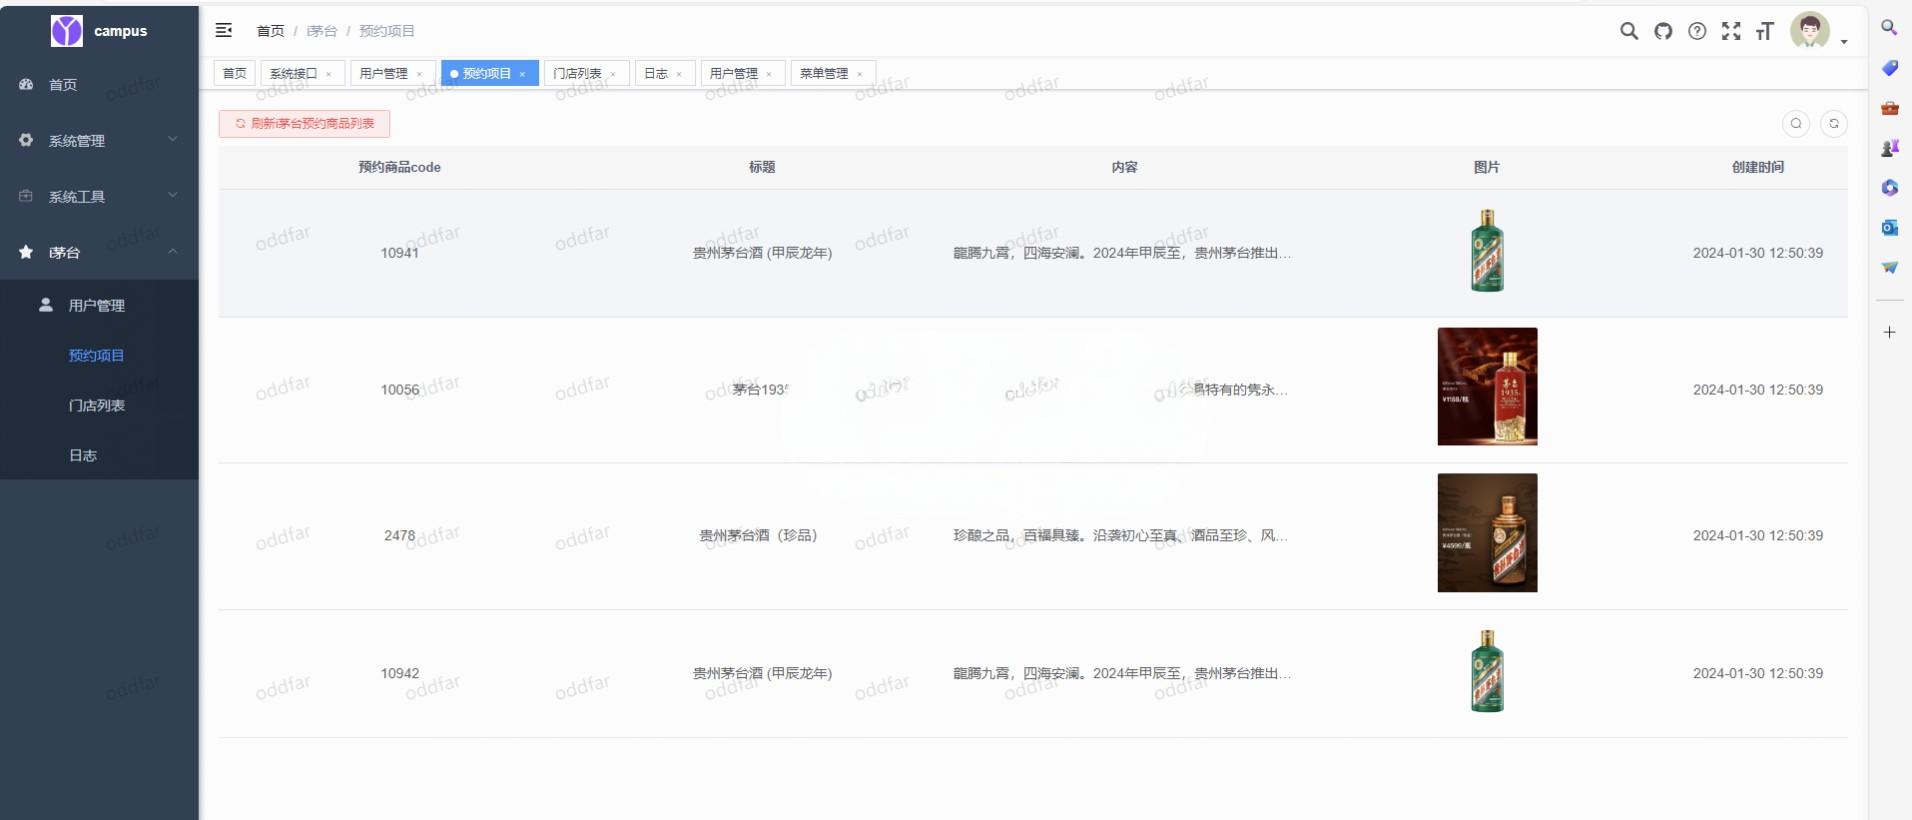The width and height of the screenshot is (1912, 820).
Task: Toggle the table search panel round button
Action: [1796, 123]
